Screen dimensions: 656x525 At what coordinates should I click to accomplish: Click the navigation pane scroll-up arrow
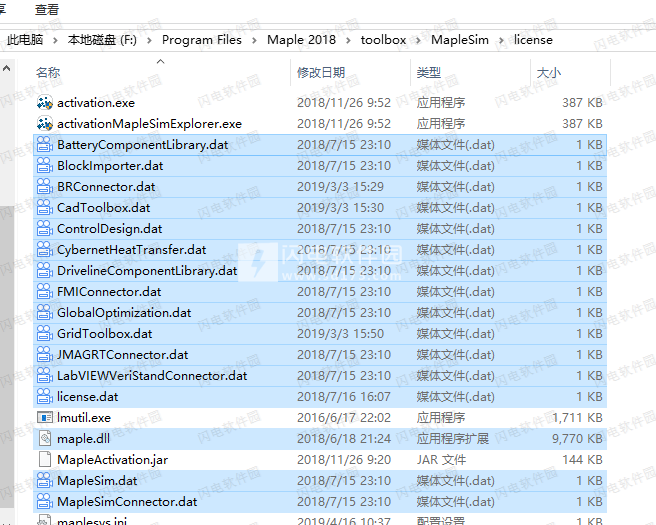(x=7, y=69)
